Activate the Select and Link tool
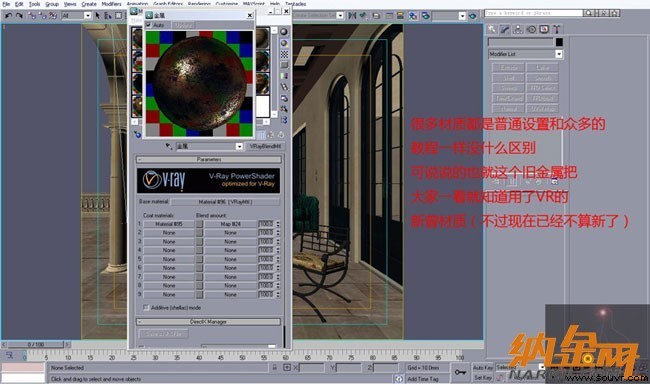 (x=32, y=16)
